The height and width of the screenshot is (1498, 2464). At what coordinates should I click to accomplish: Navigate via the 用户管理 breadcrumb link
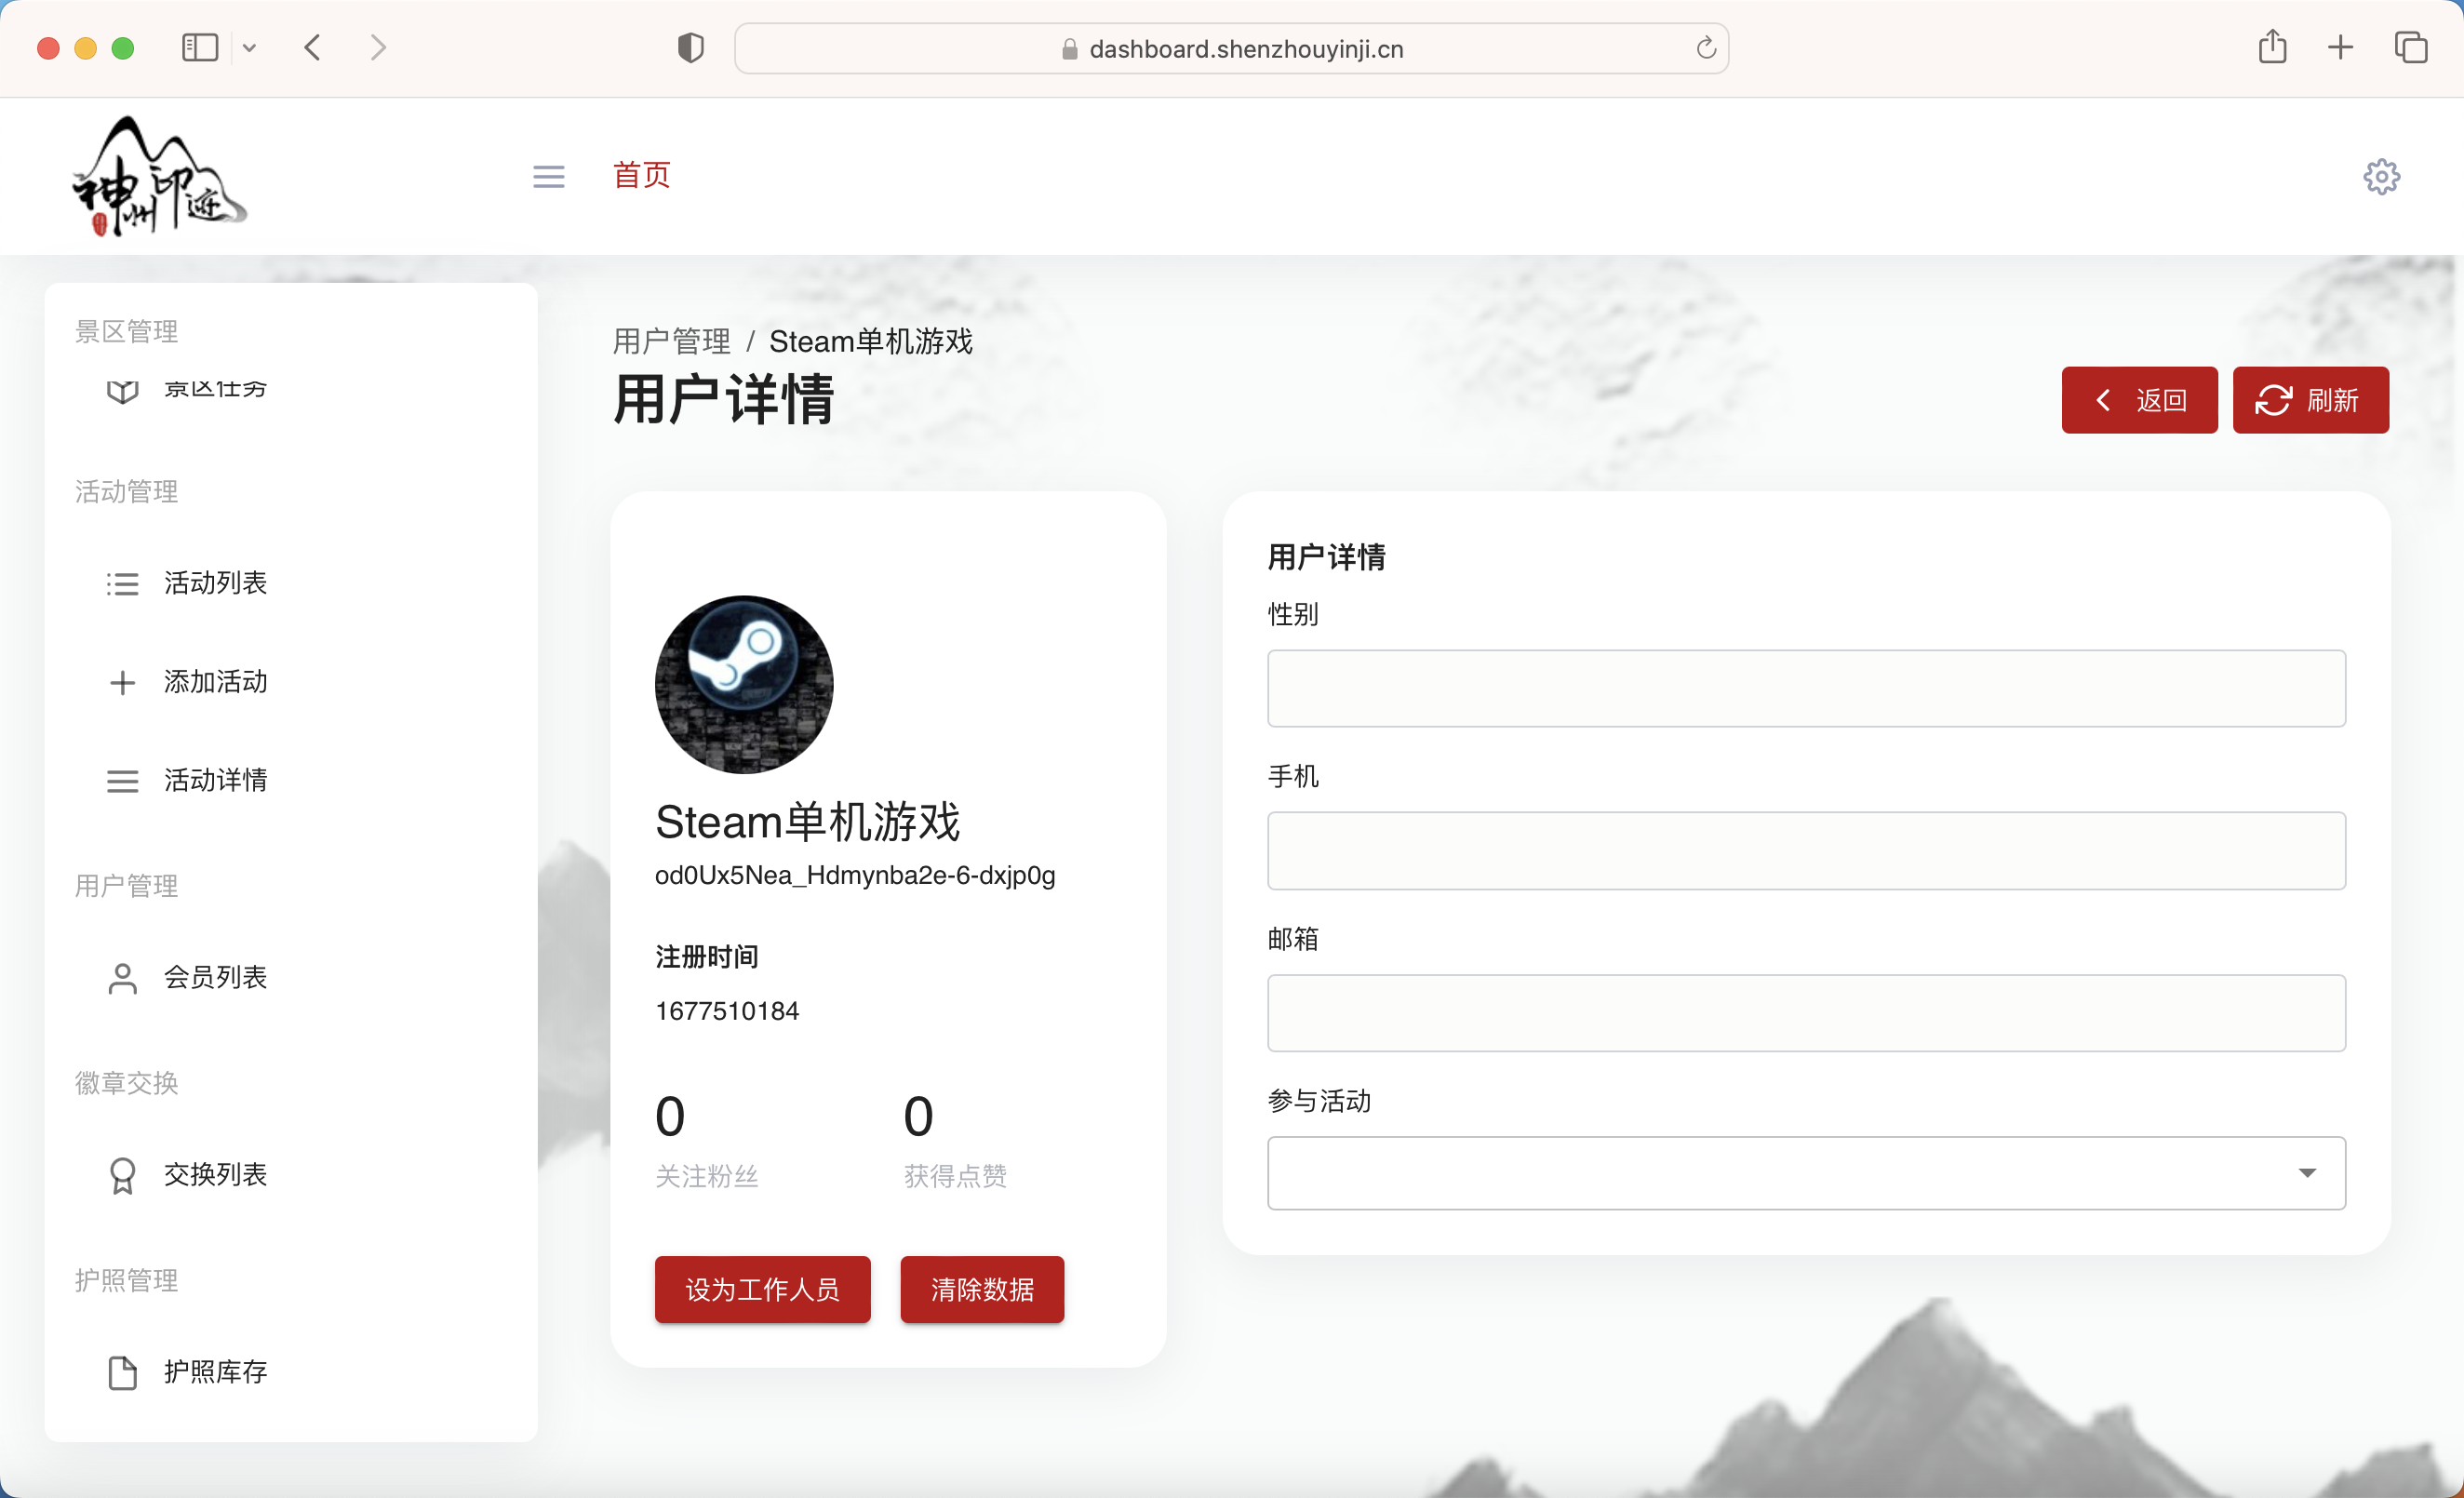pos(671,341)
